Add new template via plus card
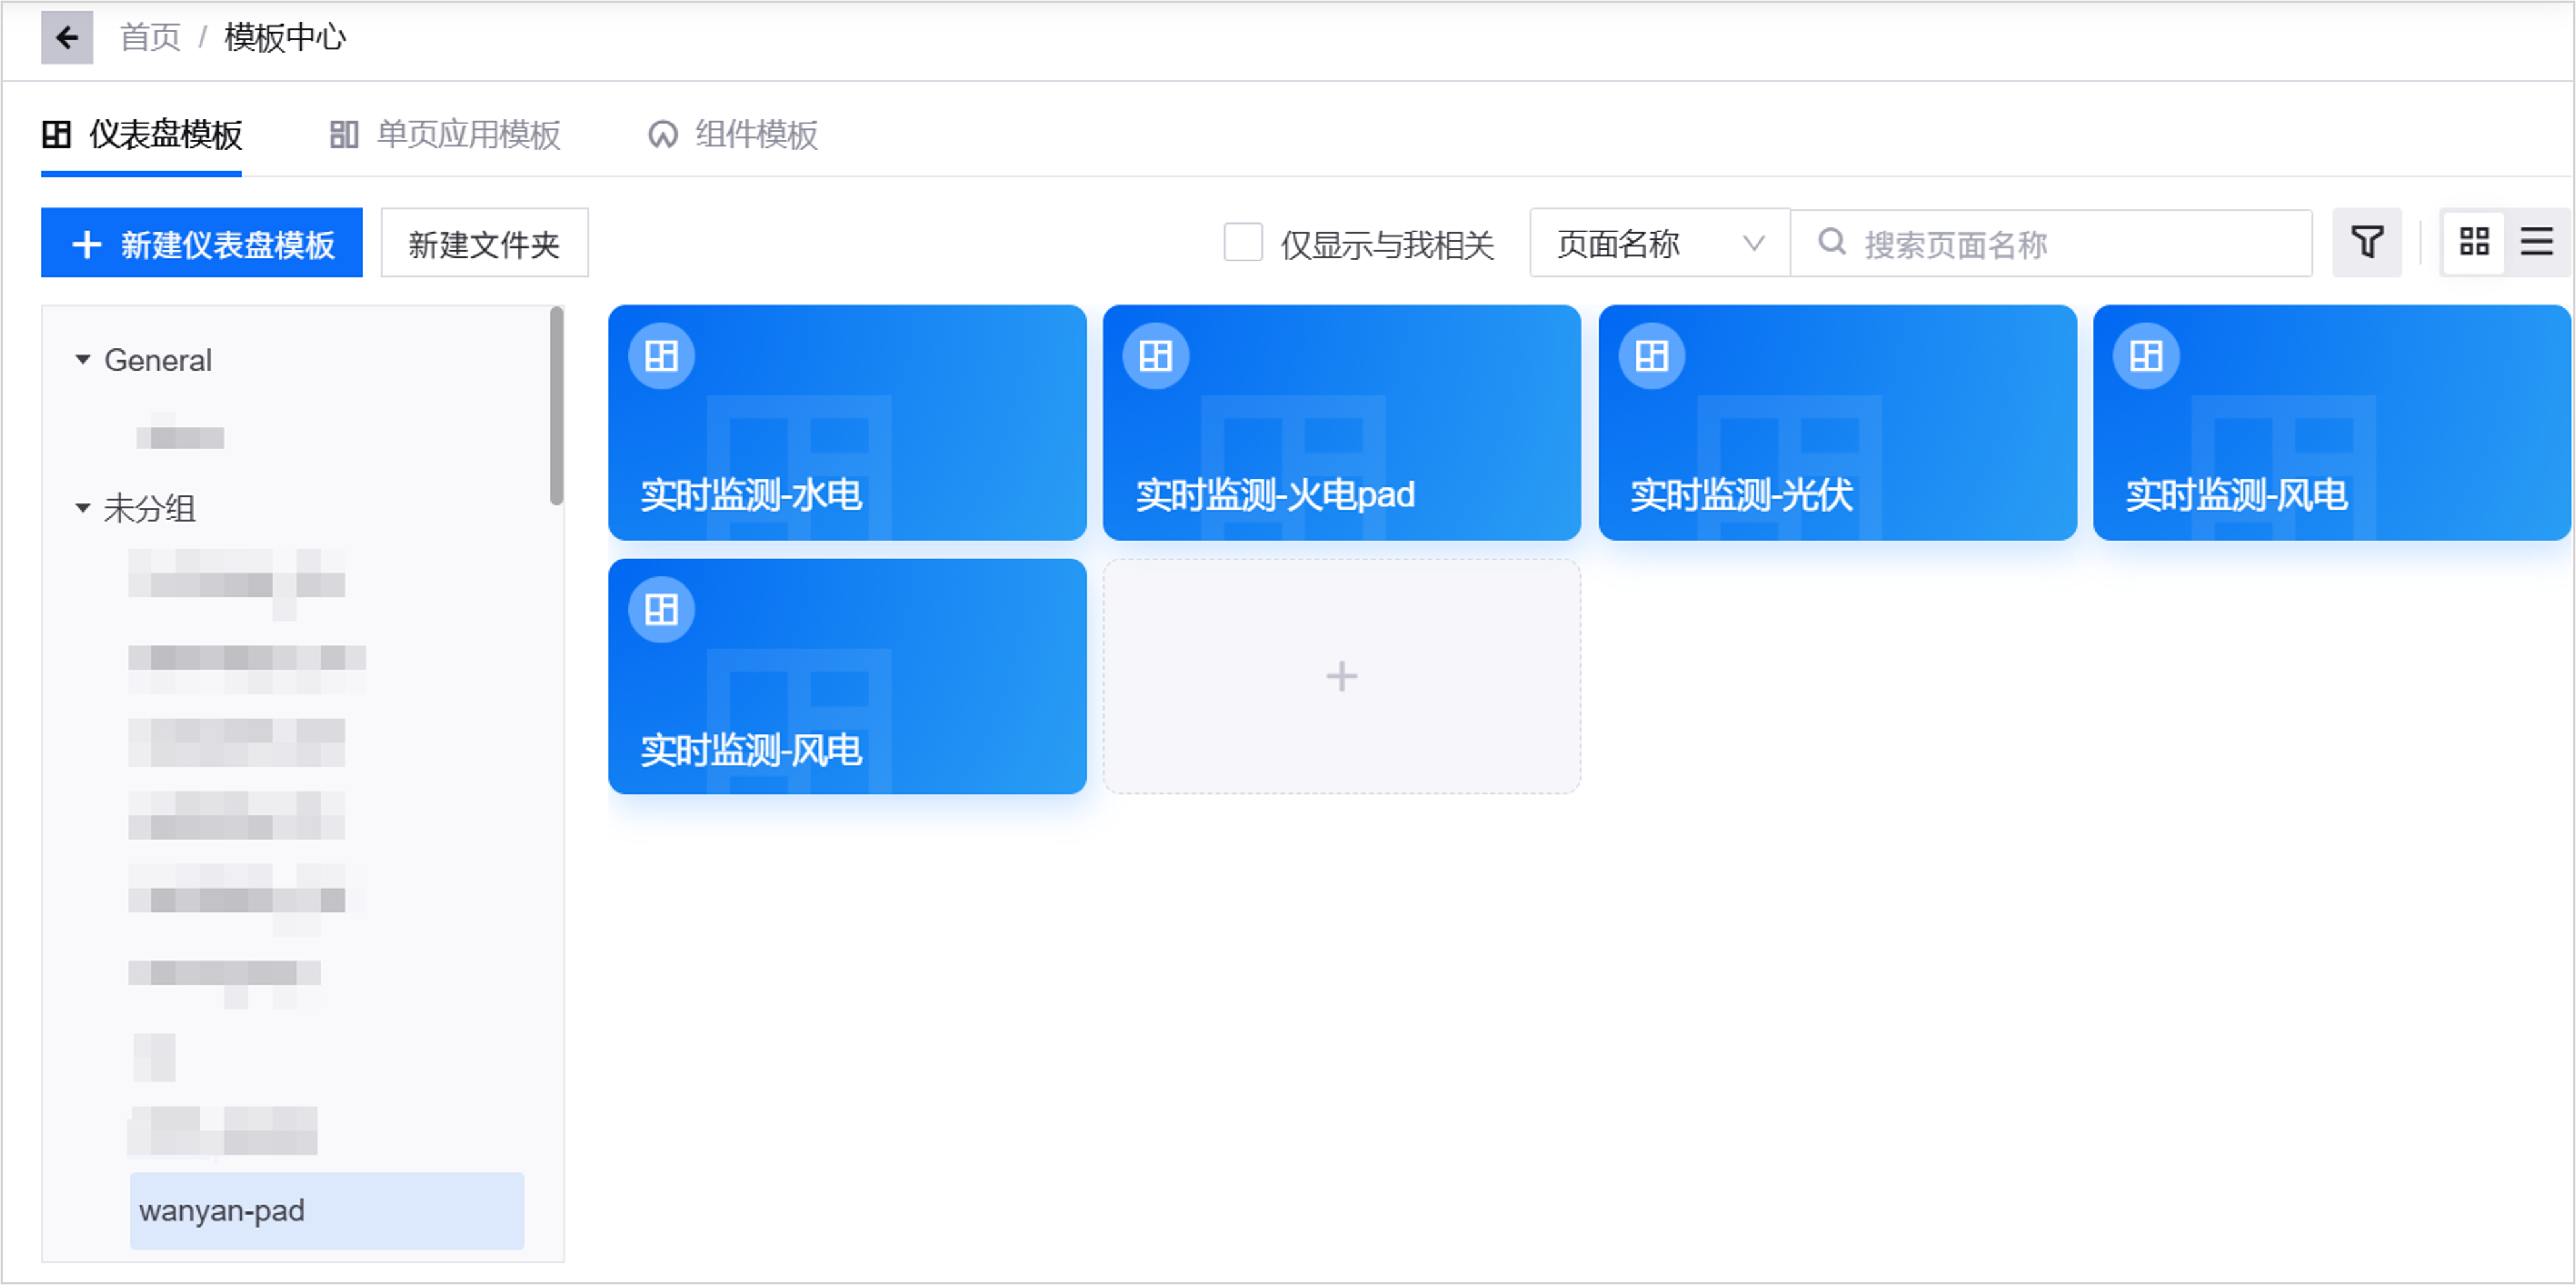 pos(1341,677)
